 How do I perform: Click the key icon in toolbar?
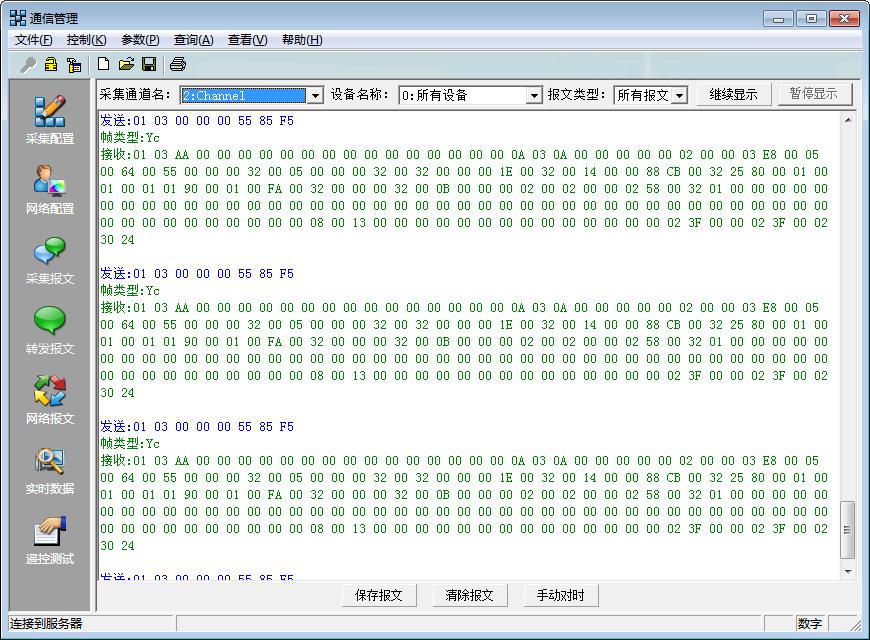pos(28,65)
